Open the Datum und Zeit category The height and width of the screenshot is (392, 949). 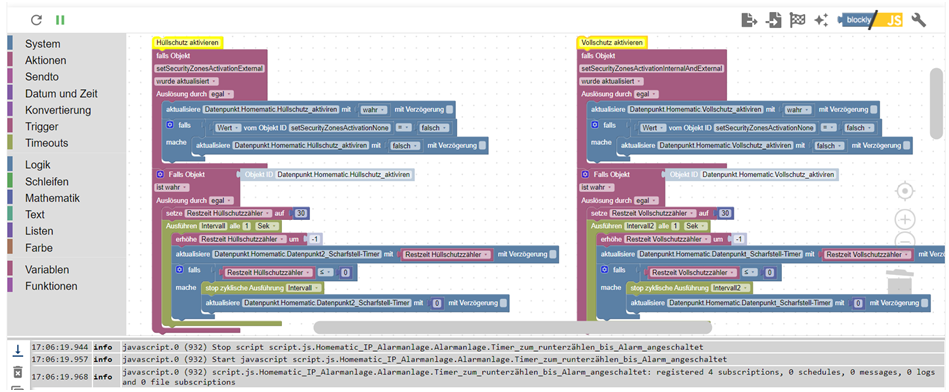61,94
